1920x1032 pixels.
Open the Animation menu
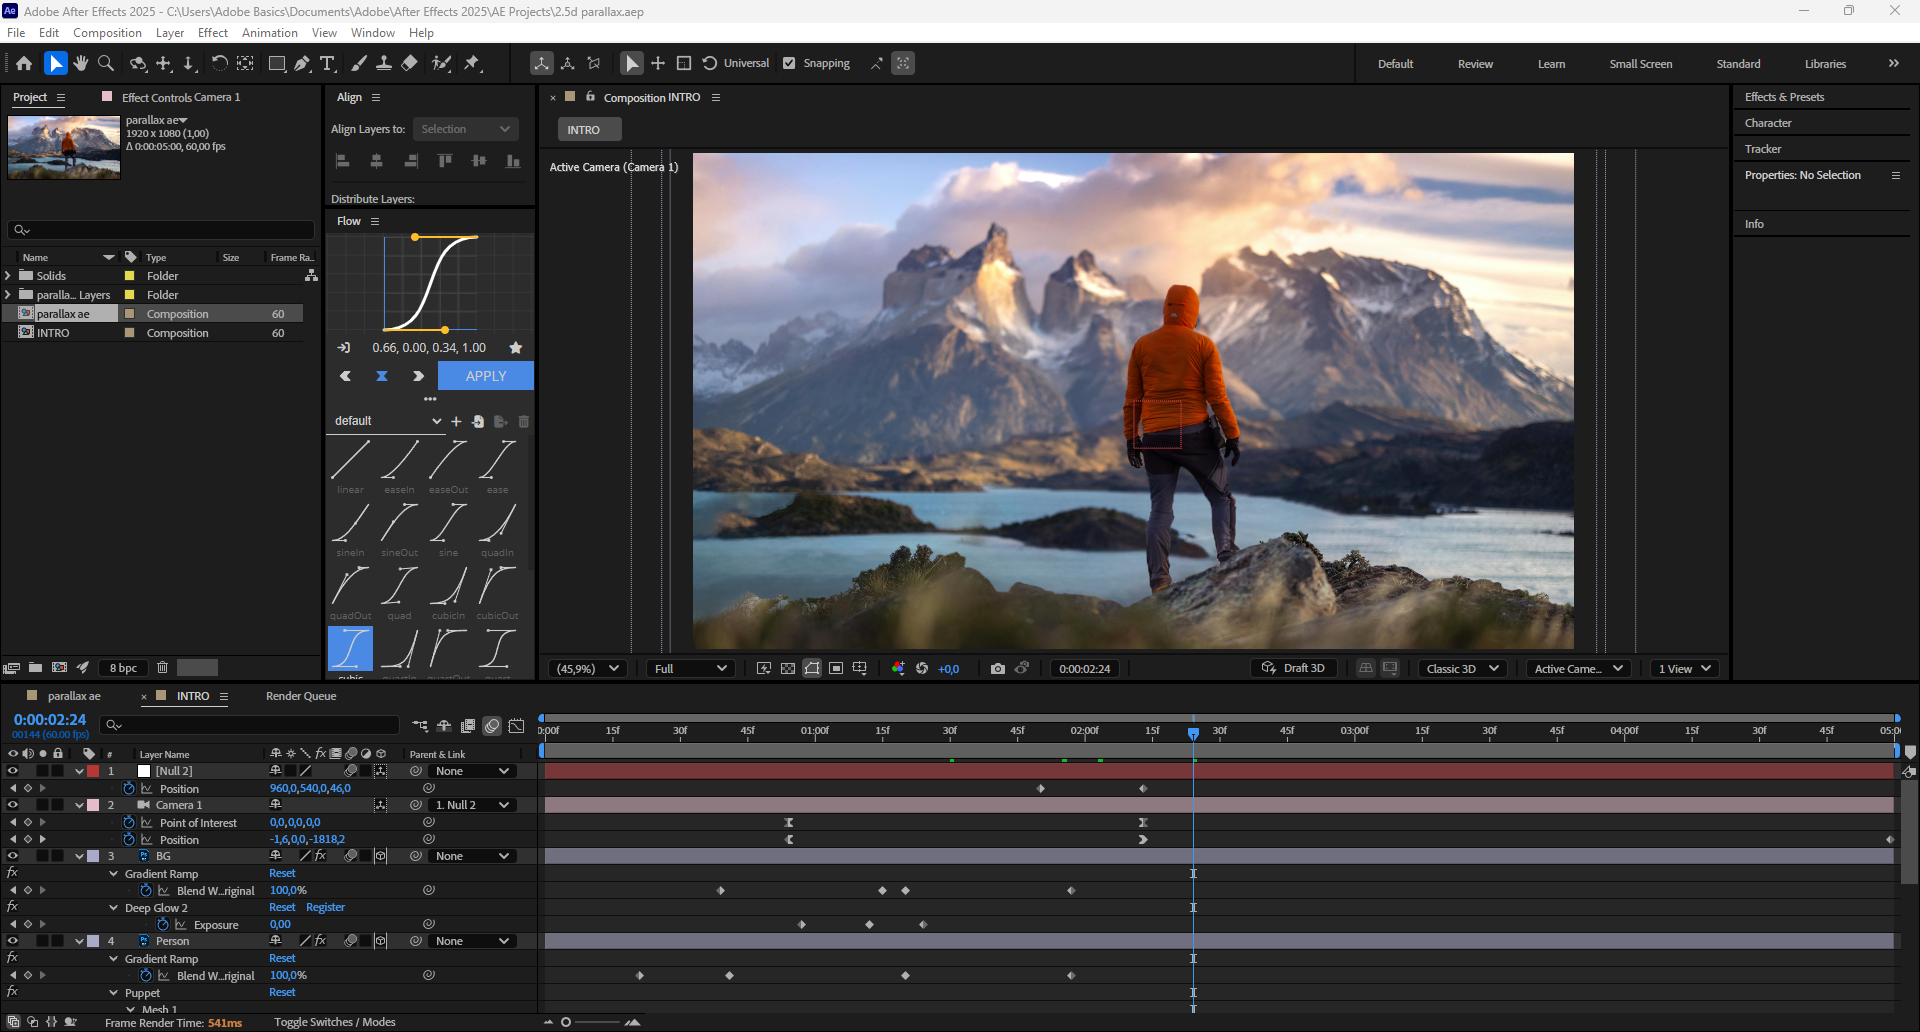269,33
